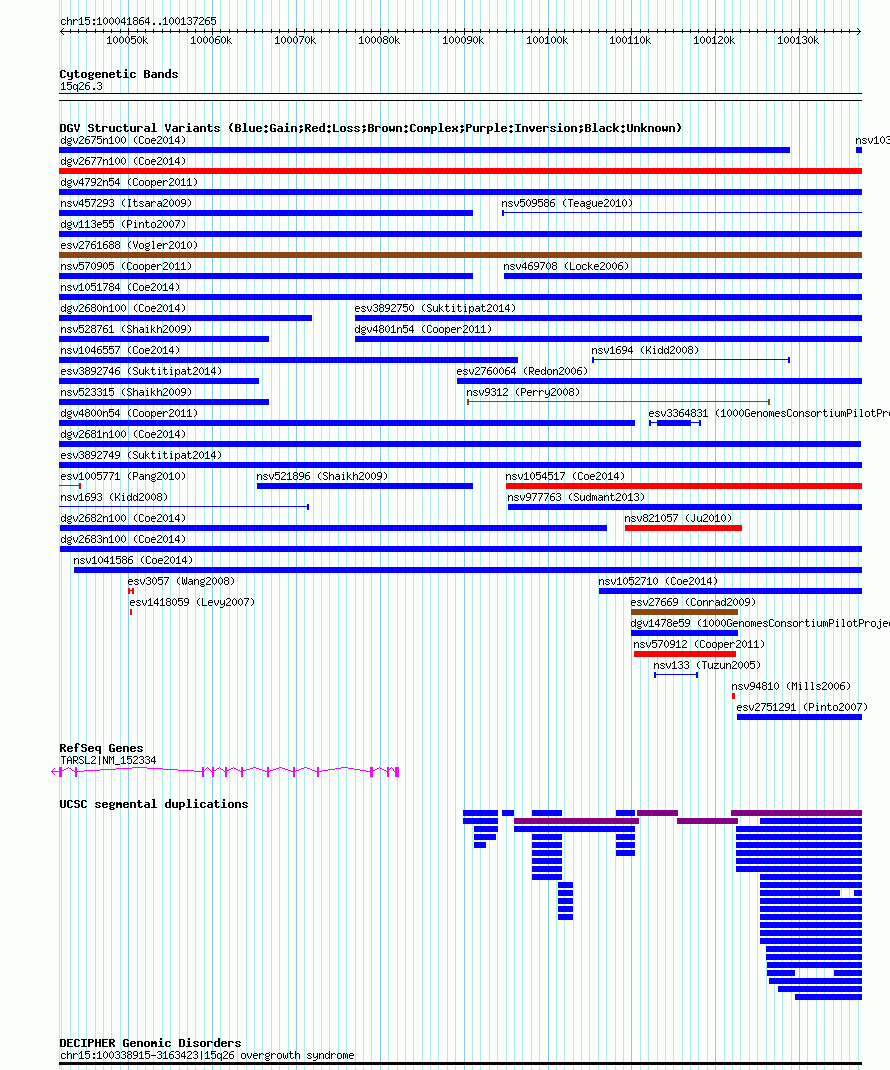
Task: Click the DGV Structural Variants track title
Action: tap(371, 128)
